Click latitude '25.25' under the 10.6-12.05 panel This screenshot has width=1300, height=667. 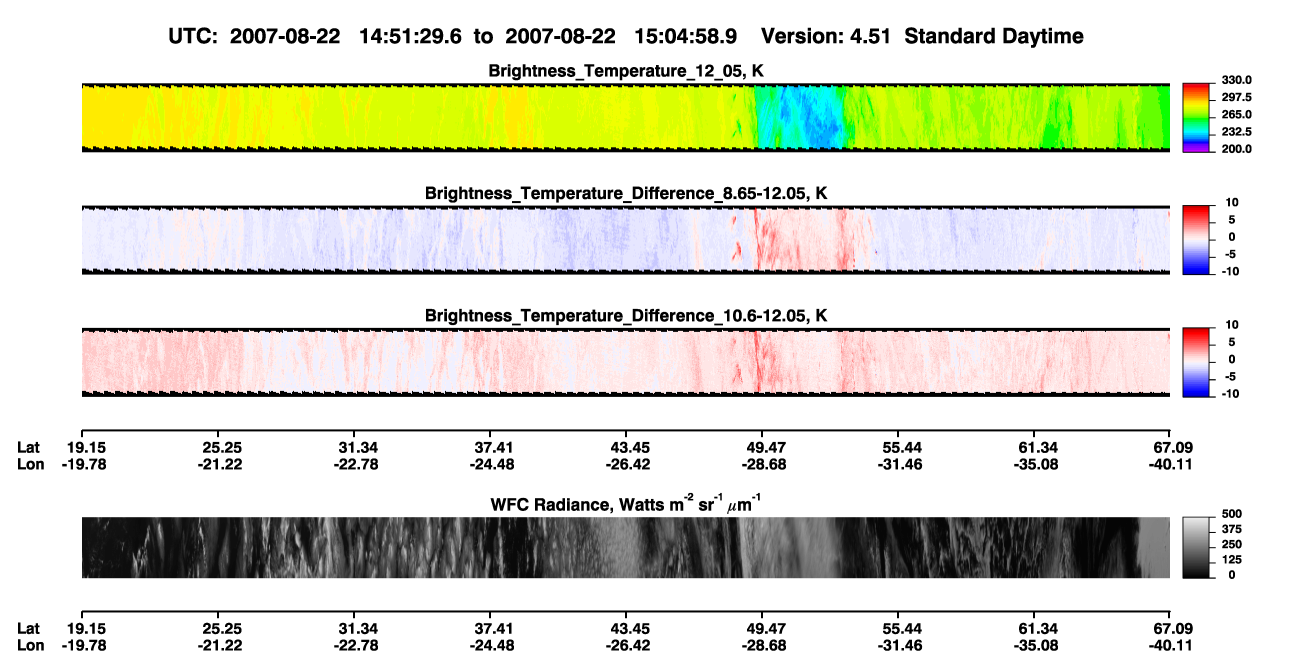click(222, 447)
